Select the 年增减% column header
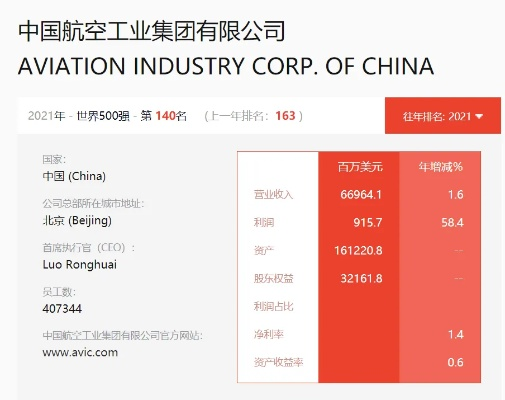505x400 pixels. (441, 166)
